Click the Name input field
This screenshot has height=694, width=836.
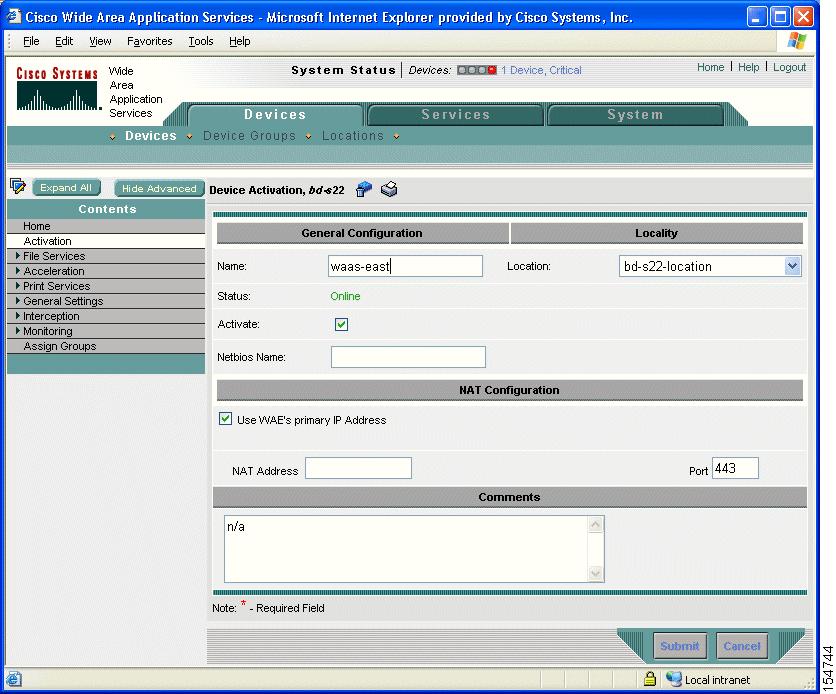(x=405, y=266)
